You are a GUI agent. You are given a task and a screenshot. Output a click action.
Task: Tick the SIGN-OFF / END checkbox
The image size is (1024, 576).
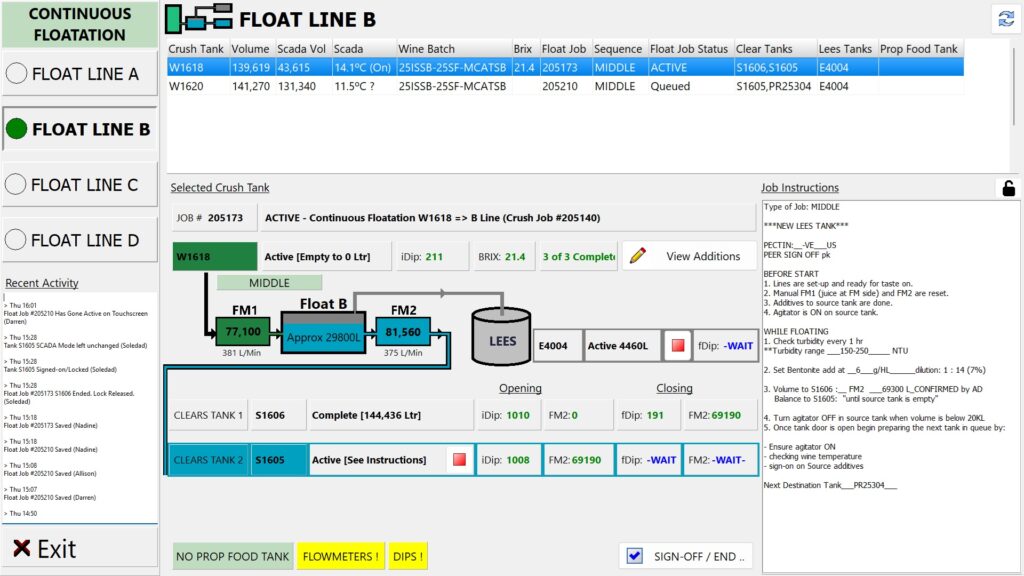634,556
